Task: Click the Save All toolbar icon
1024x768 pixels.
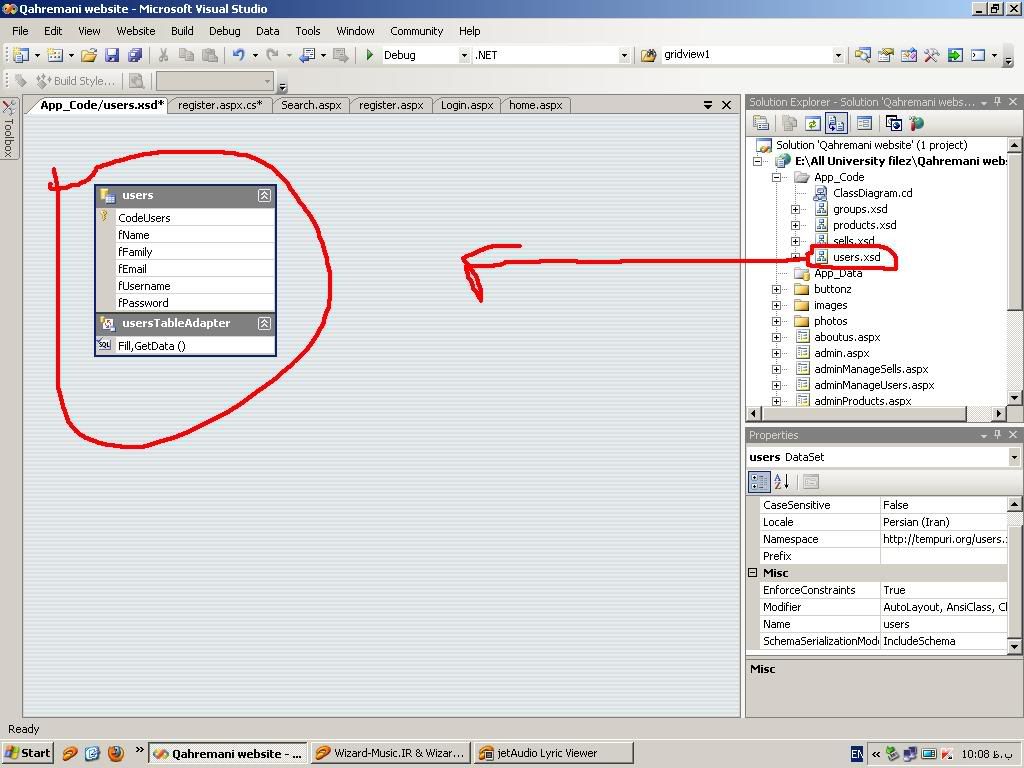Action: pos(135,56)
